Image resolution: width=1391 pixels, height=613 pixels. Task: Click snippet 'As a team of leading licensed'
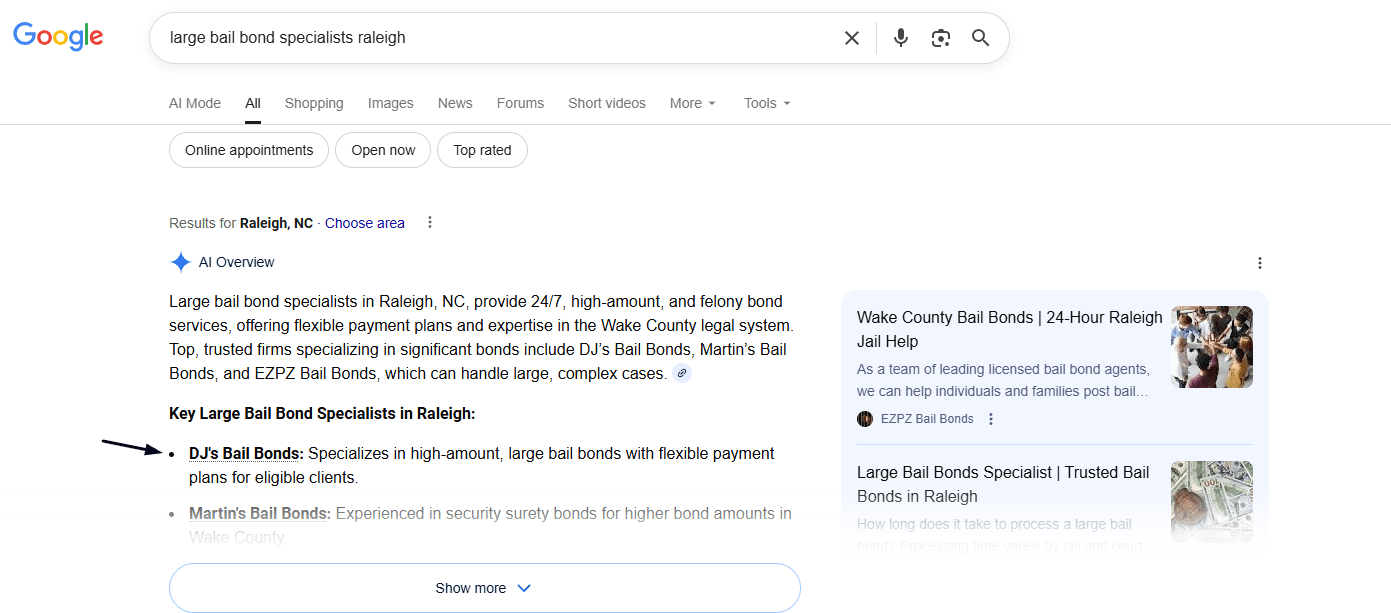click(x=1003, y=380)
